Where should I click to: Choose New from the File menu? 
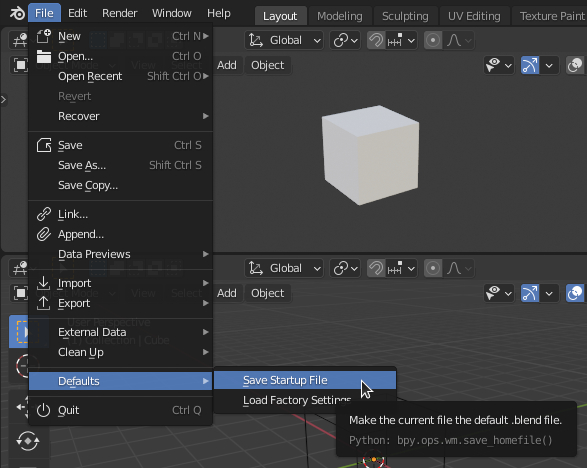click(x=121, y=36)
